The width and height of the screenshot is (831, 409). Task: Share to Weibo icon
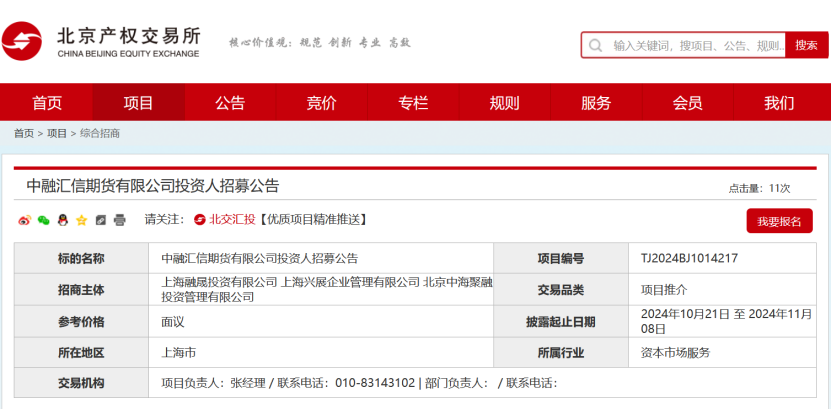tap(24, 220)
